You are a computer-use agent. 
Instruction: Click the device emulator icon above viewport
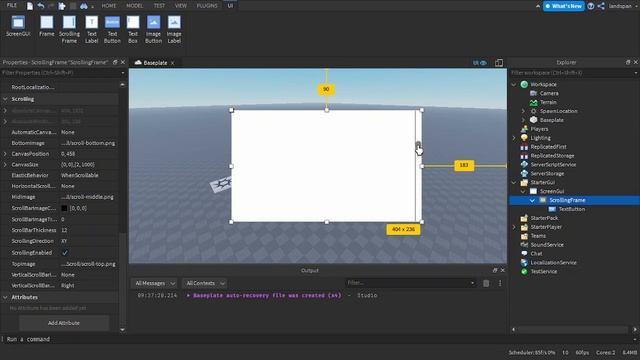[499, 62]
